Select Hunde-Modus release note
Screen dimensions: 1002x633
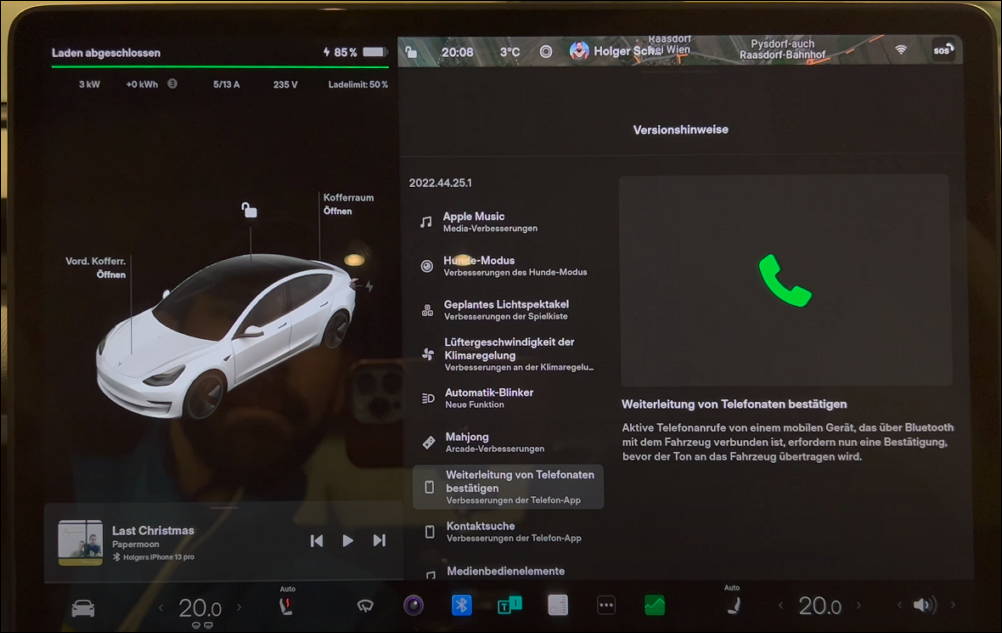pos(508,266)
